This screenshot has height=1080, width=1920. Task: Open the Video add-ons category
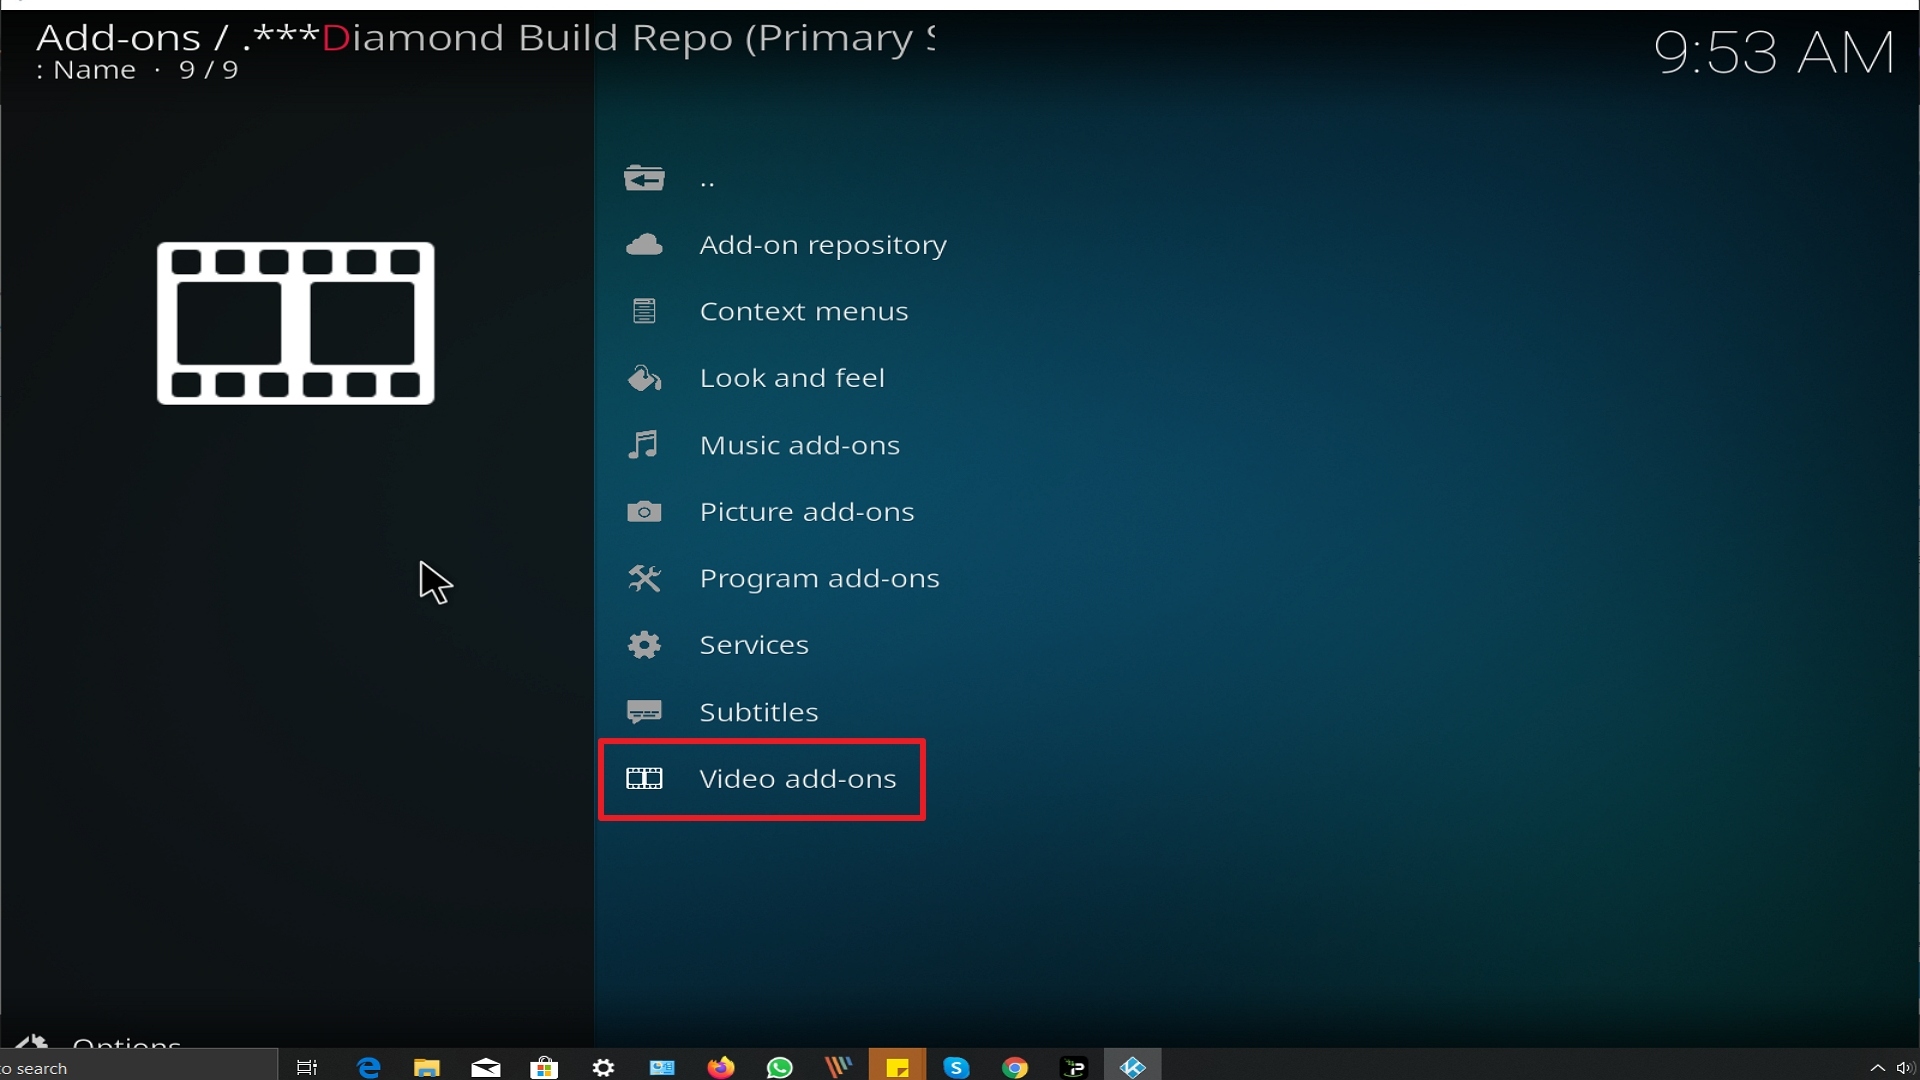pyautogui.click(x=761, y=779)
